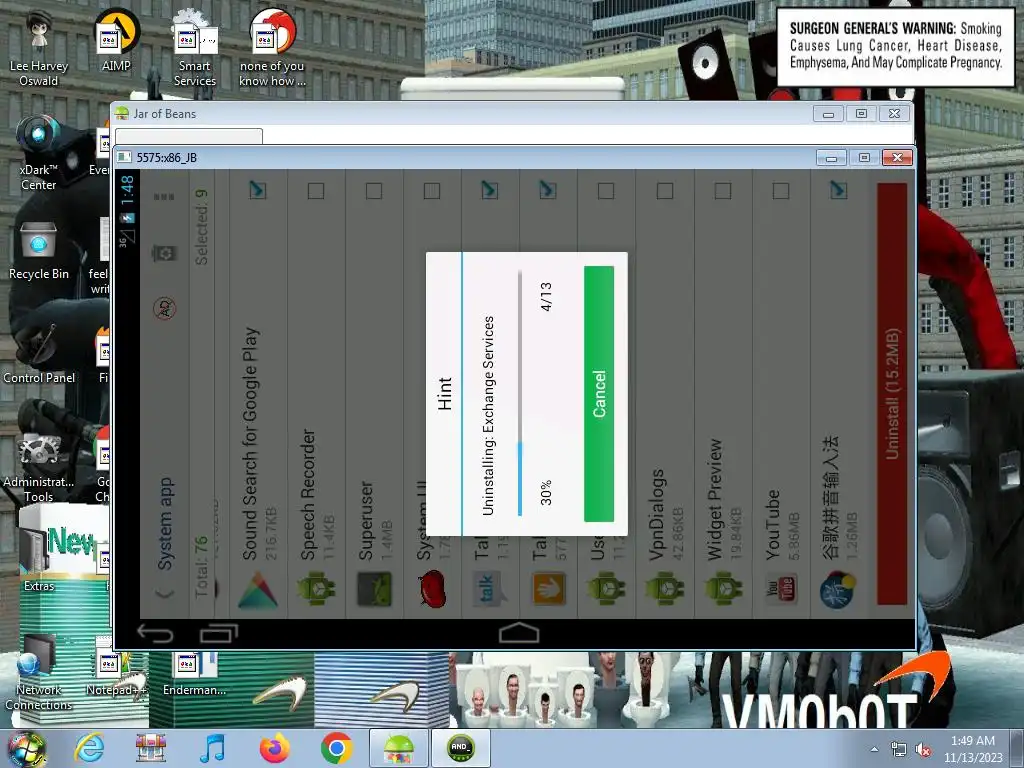The width and height of the screenshot is (1024, 768).
Task: Check the YouTube app checkbox
Action: coord(781,191)
